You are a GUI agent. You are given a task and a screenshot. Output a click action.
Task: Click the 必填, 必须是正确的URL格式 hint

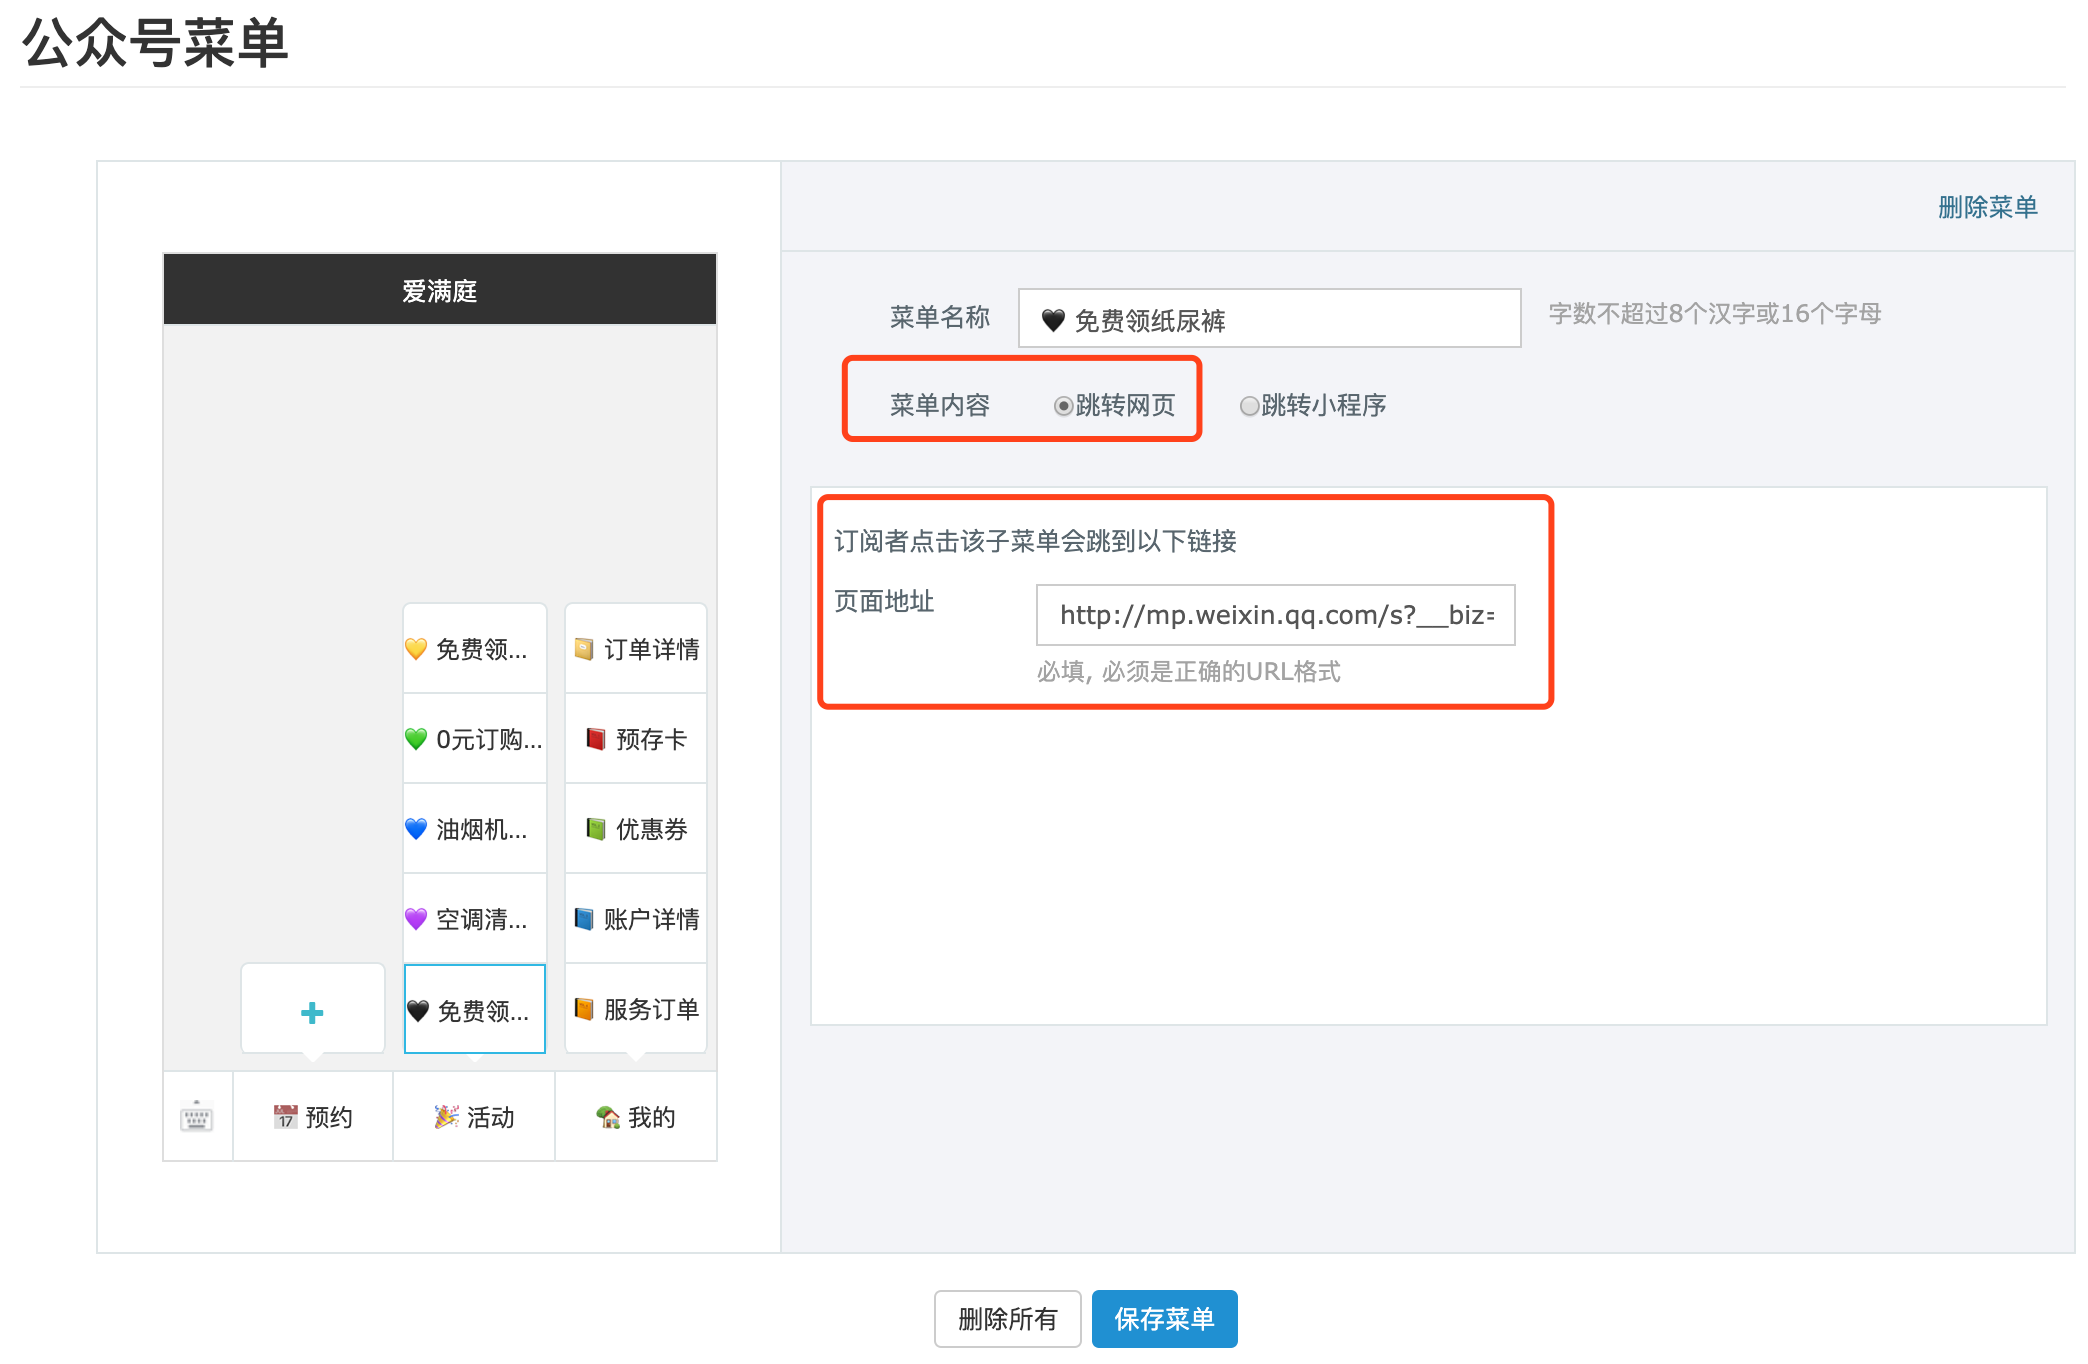1189,671
